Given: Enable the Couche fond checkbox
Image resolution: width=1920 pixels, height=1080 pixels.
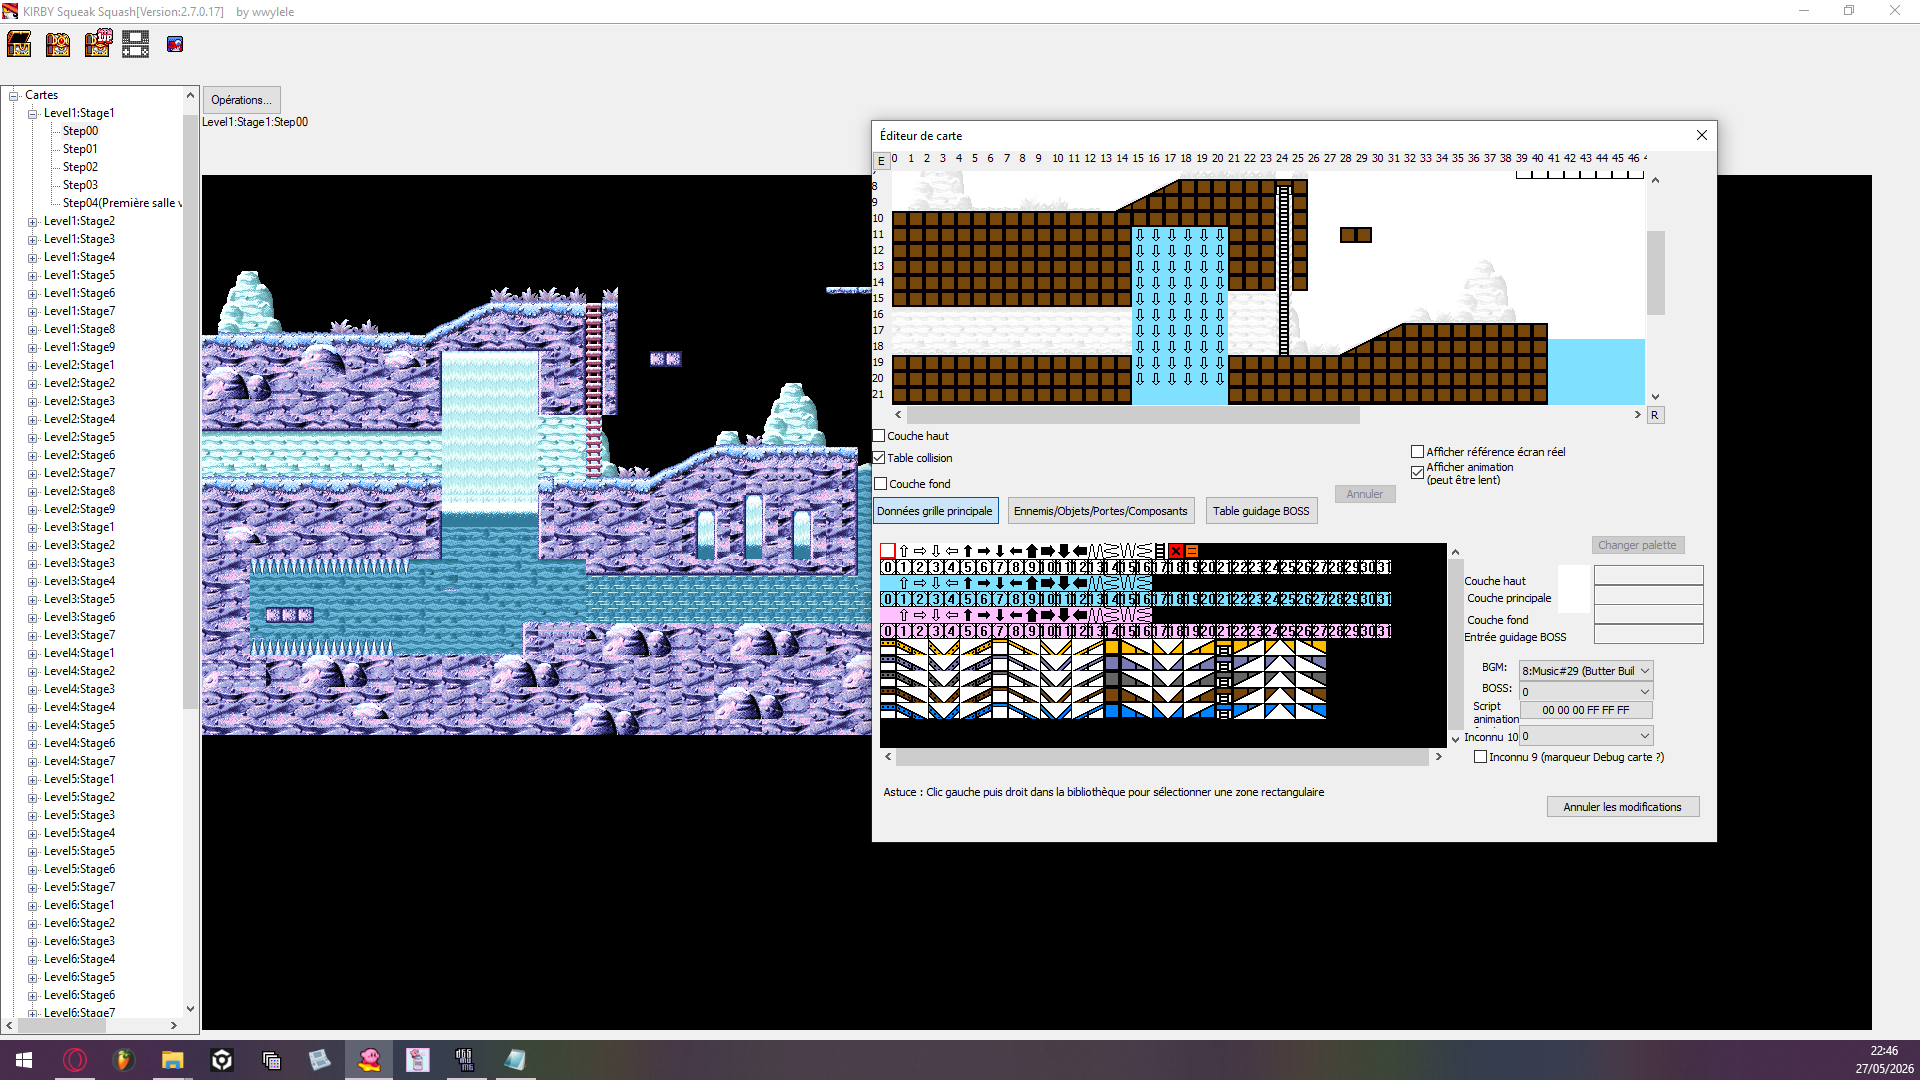Looking at the screenshot, I should pos(881,484).
